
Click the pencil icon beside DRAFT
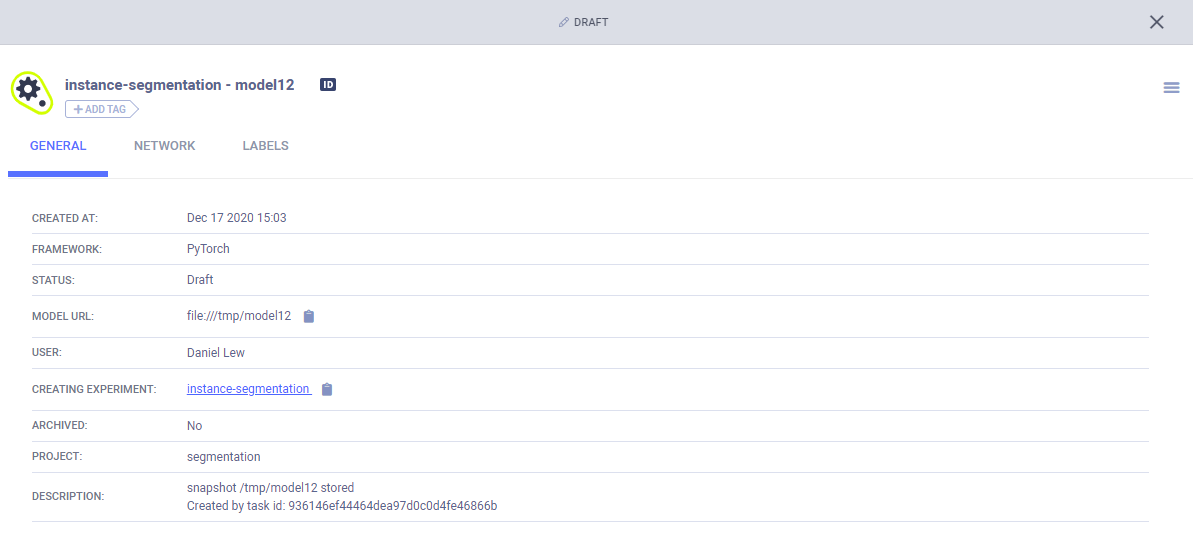click(x=564, y=22)
